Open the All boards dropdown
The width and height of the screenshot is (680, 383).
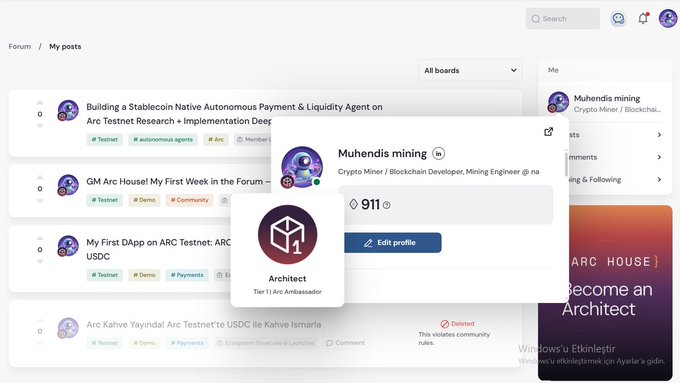click(x=470, y=70)
